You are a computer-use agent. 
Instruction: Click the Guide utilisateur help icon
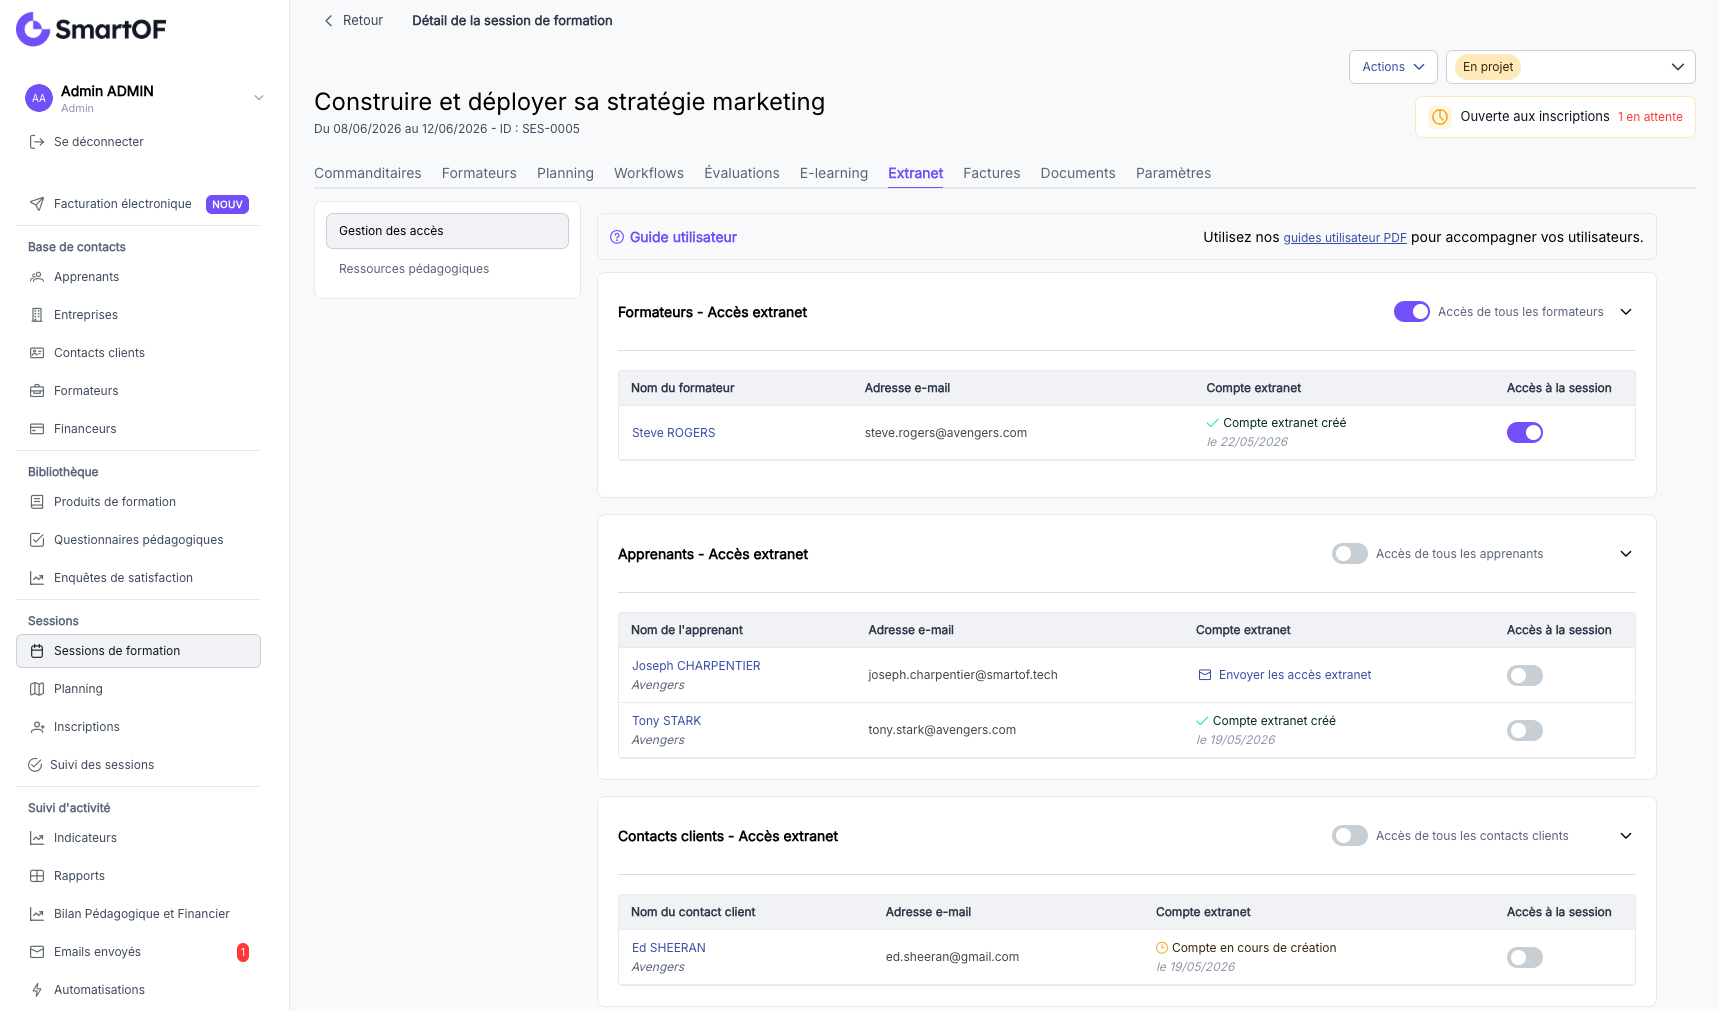pyautogui.click(x=617, y=237)
